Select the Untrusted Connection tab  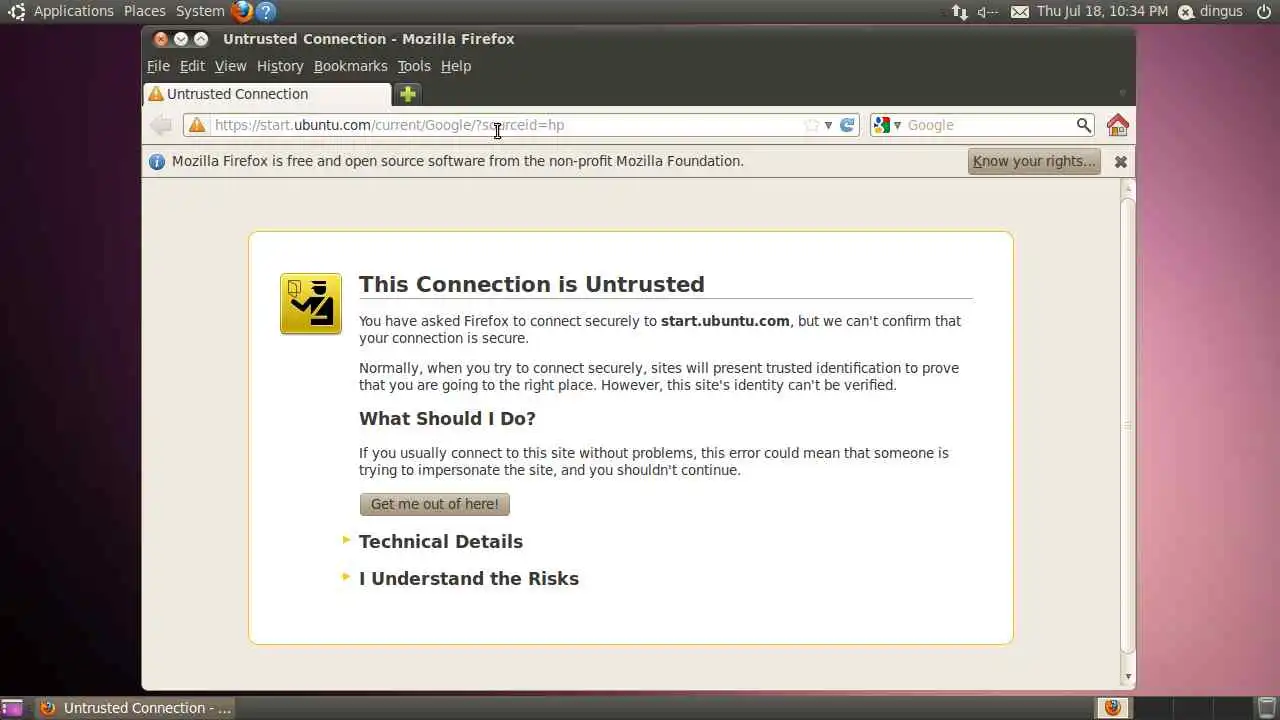pos(267,94)
